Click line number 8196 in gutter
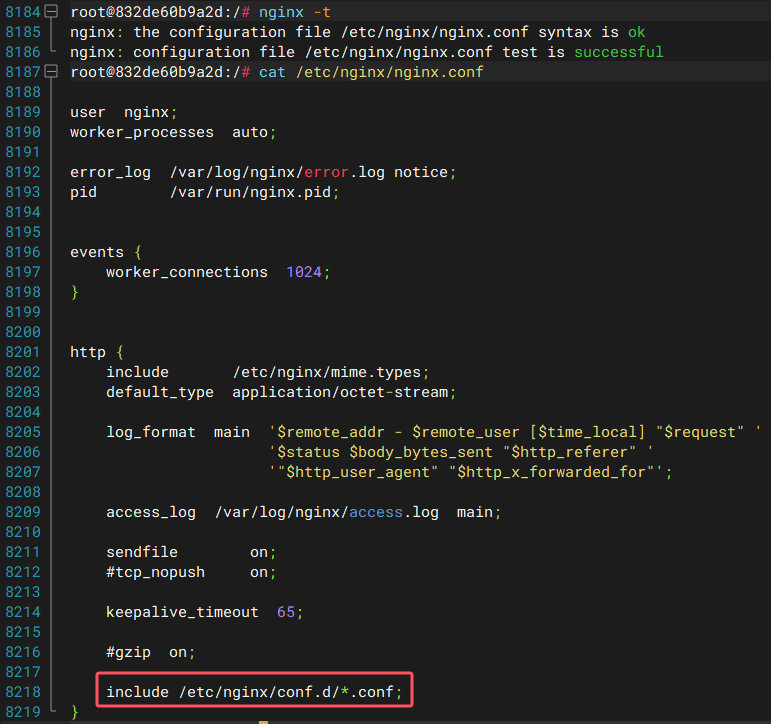This screenshot has height=724, width=771. pyautogui.click(x=23, y=252)
